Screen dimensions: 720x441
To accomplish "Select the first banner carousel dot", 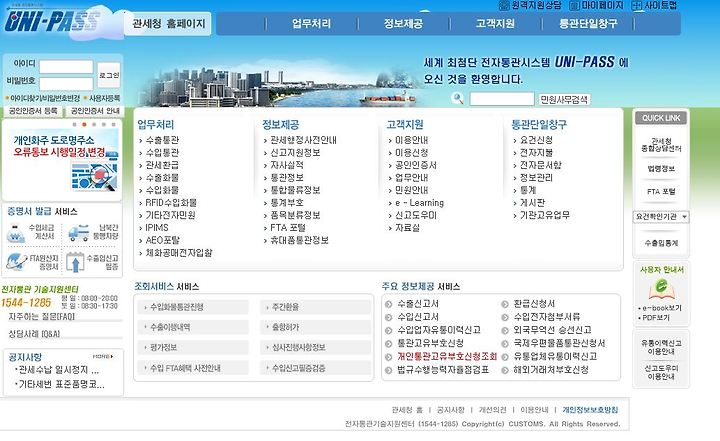I will pyautogui.click(x=74, y=124).
